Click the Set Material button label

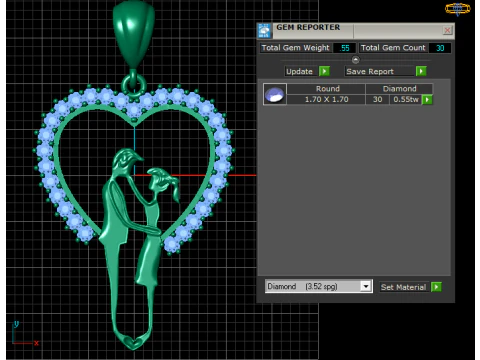[x=404, y=287]
